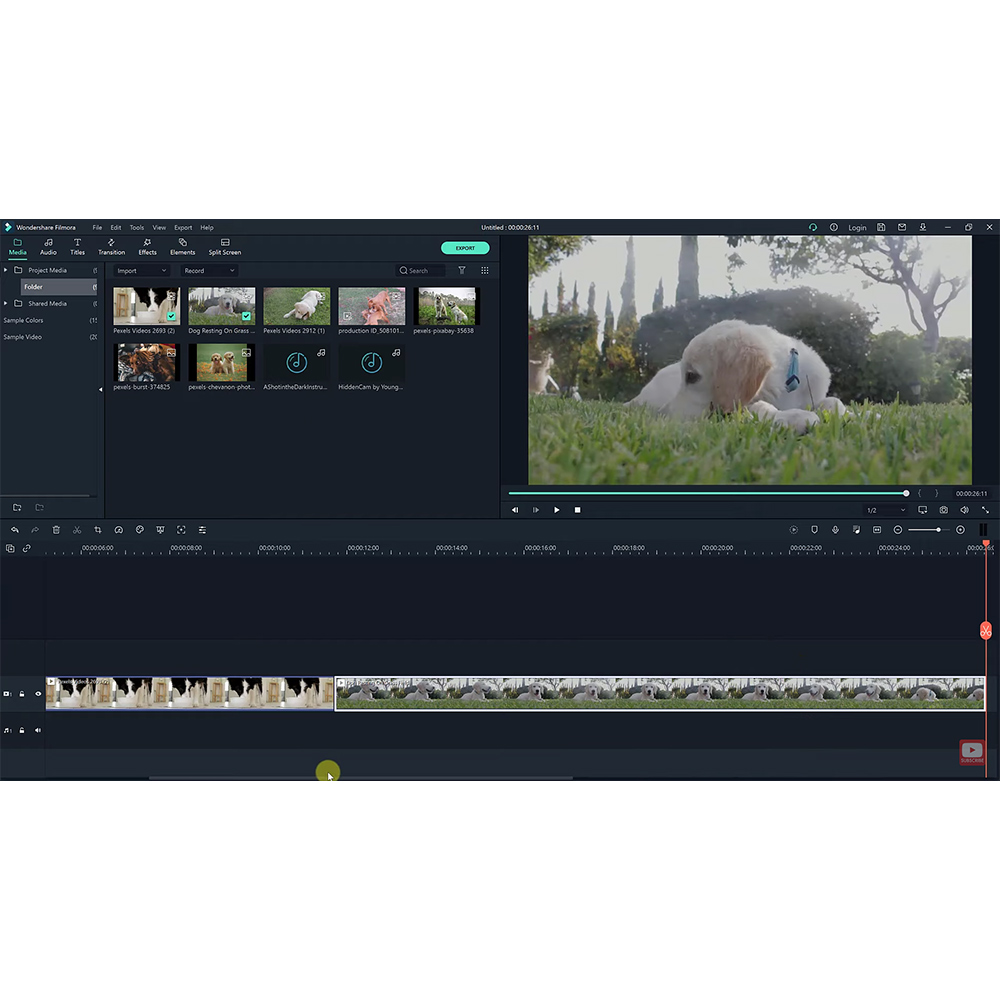Click the Render Preview icon
This screenshot has width=1000, height=1000.
point(793,530)
